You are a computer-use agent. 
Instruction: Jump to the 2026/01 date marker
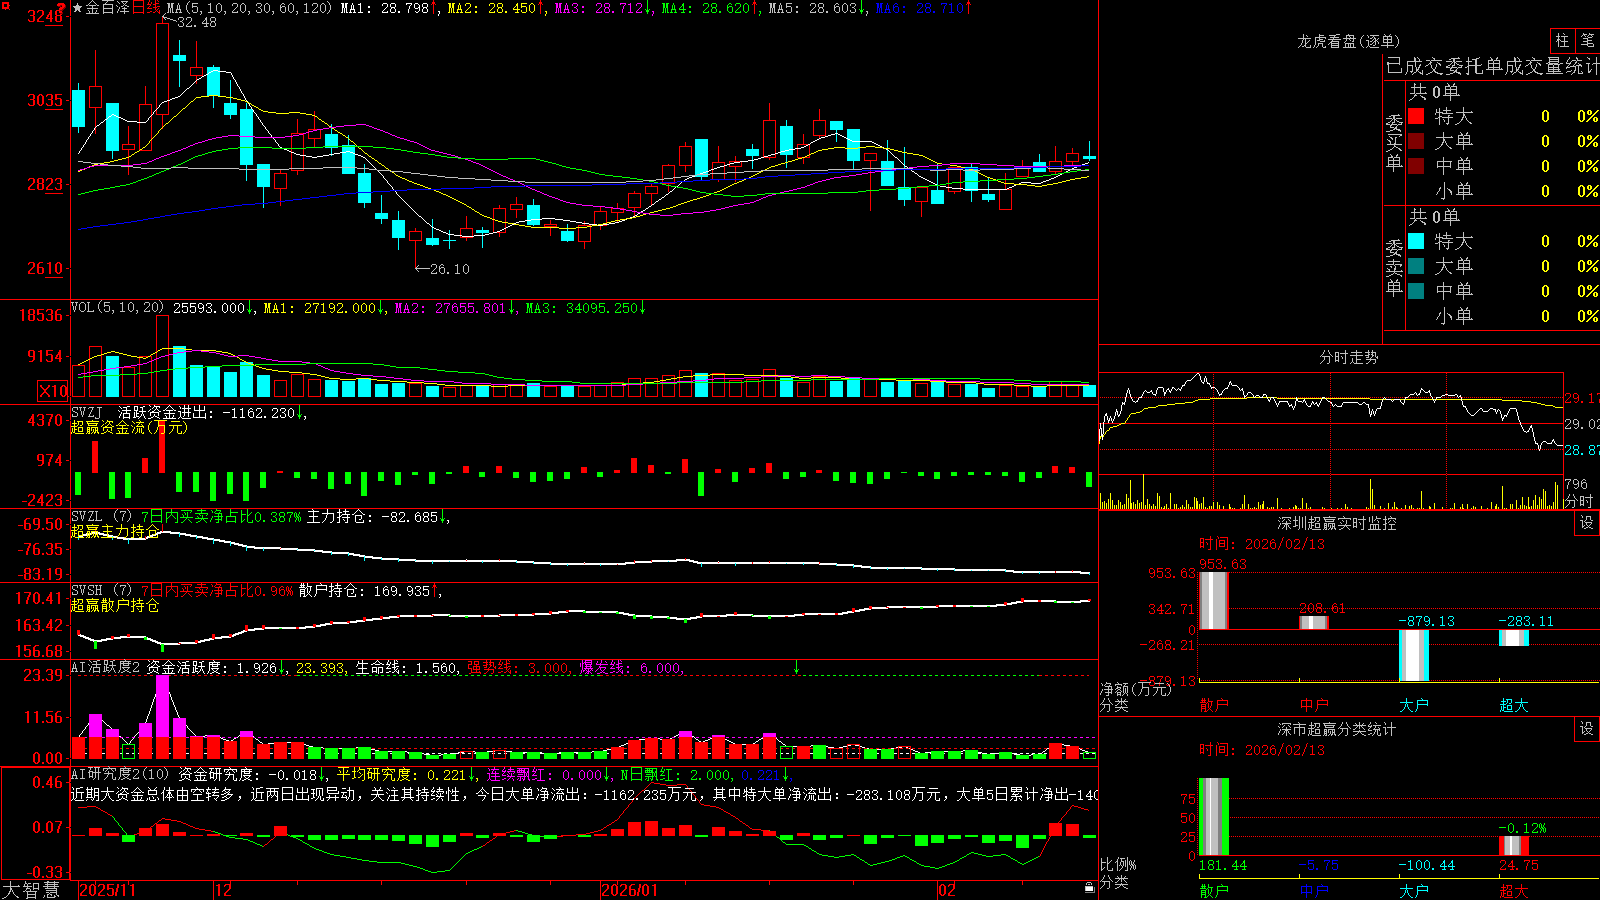tap(629, 890)
